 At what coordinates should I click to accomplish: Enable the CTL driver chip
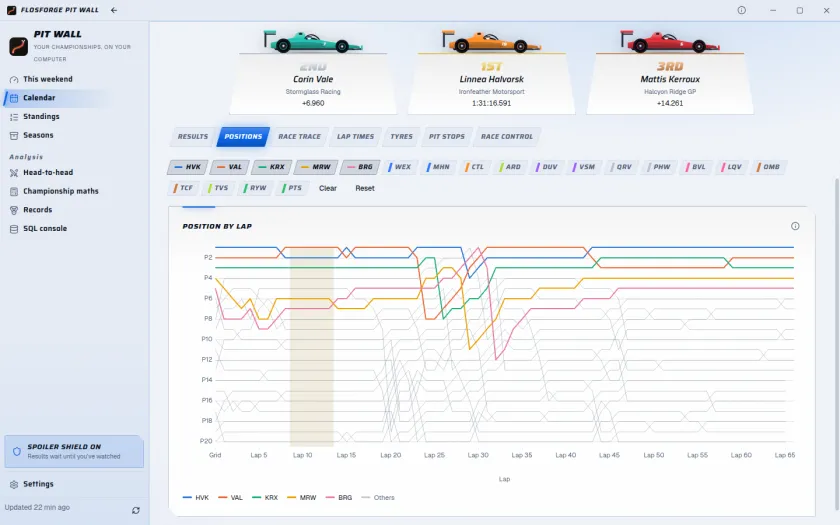[x=475, y=167]
